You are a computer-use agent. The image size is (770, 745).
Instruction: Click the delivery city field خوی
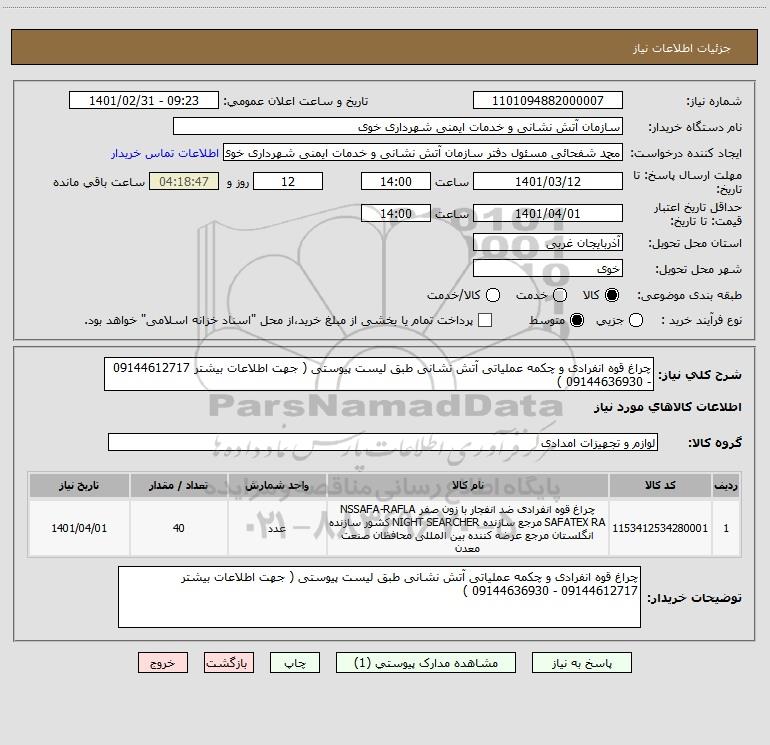click(548, 268)
